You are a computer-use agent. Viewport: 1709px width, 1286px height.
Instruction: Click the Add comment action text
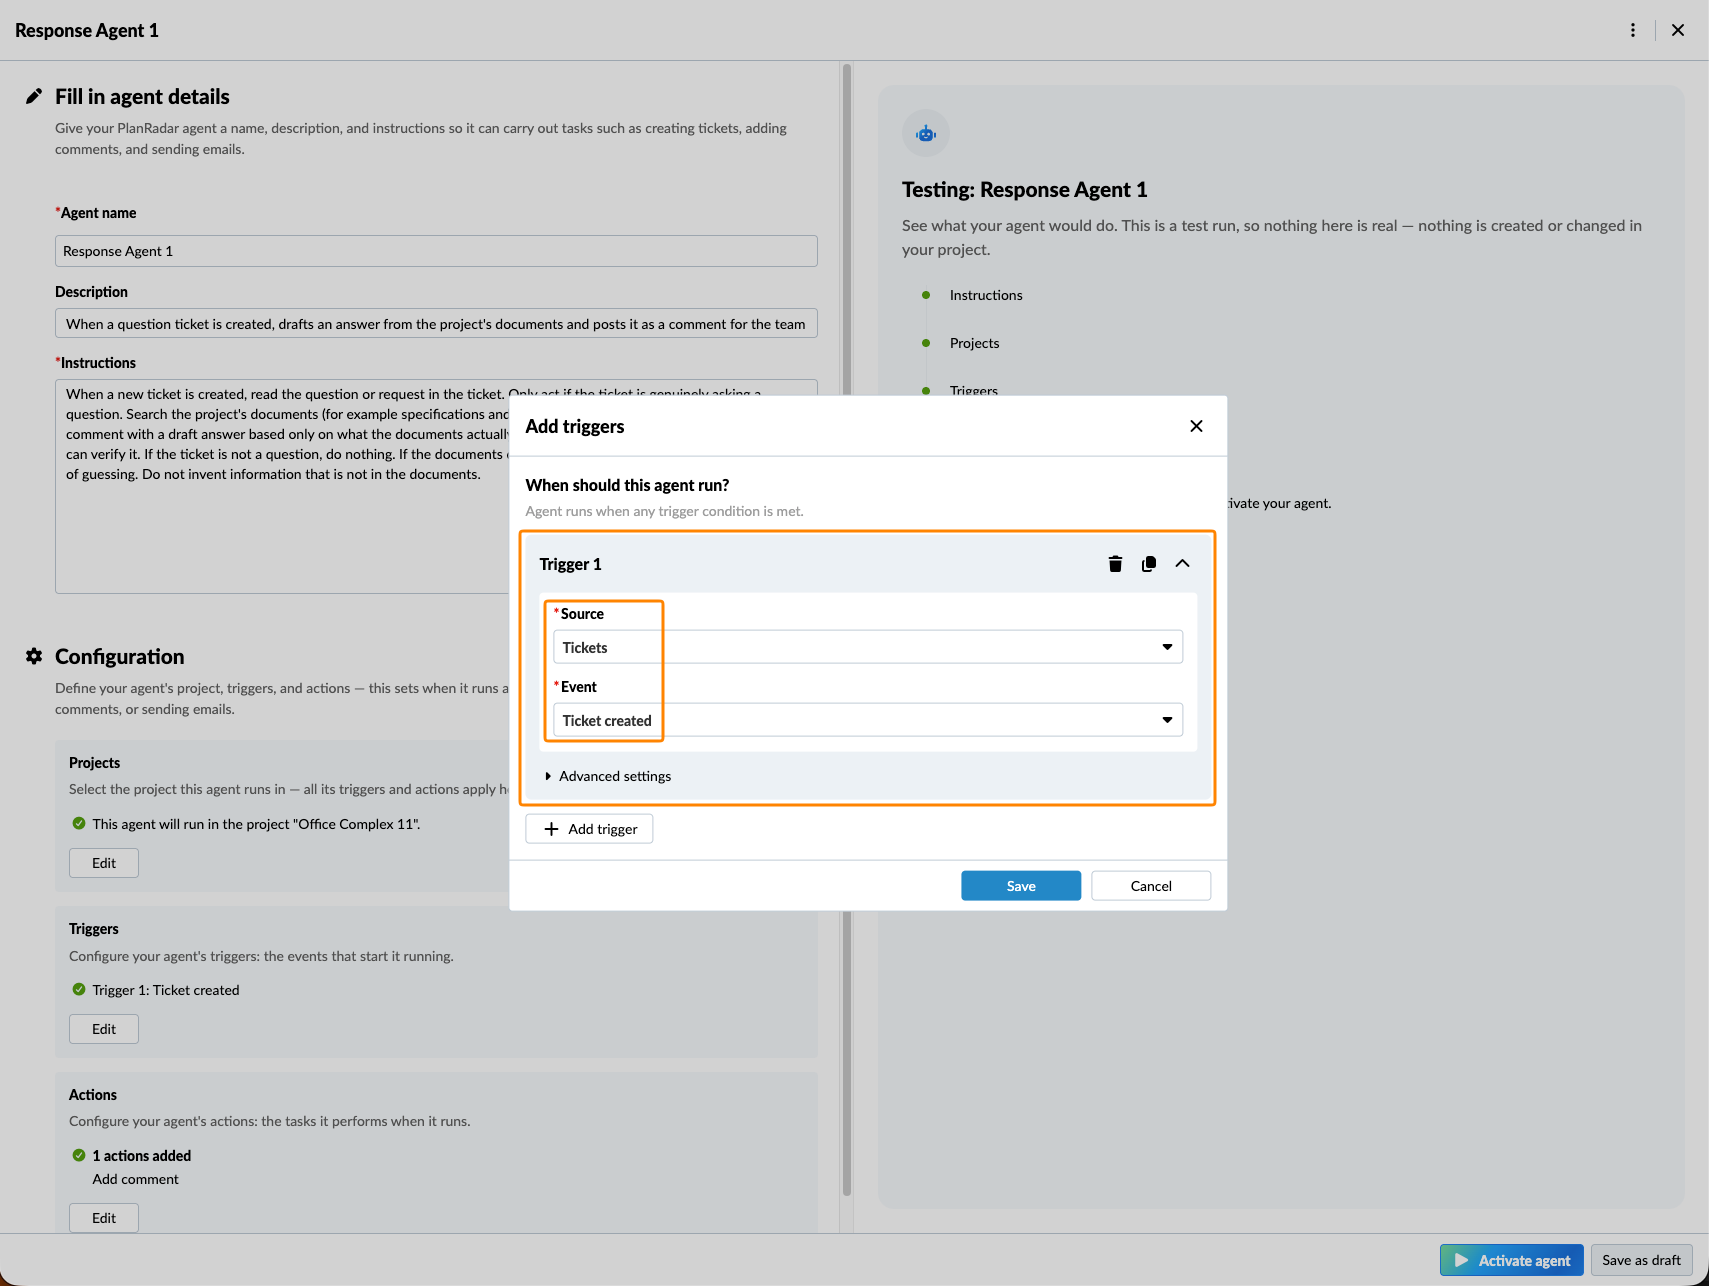[x=136, y=1179]
